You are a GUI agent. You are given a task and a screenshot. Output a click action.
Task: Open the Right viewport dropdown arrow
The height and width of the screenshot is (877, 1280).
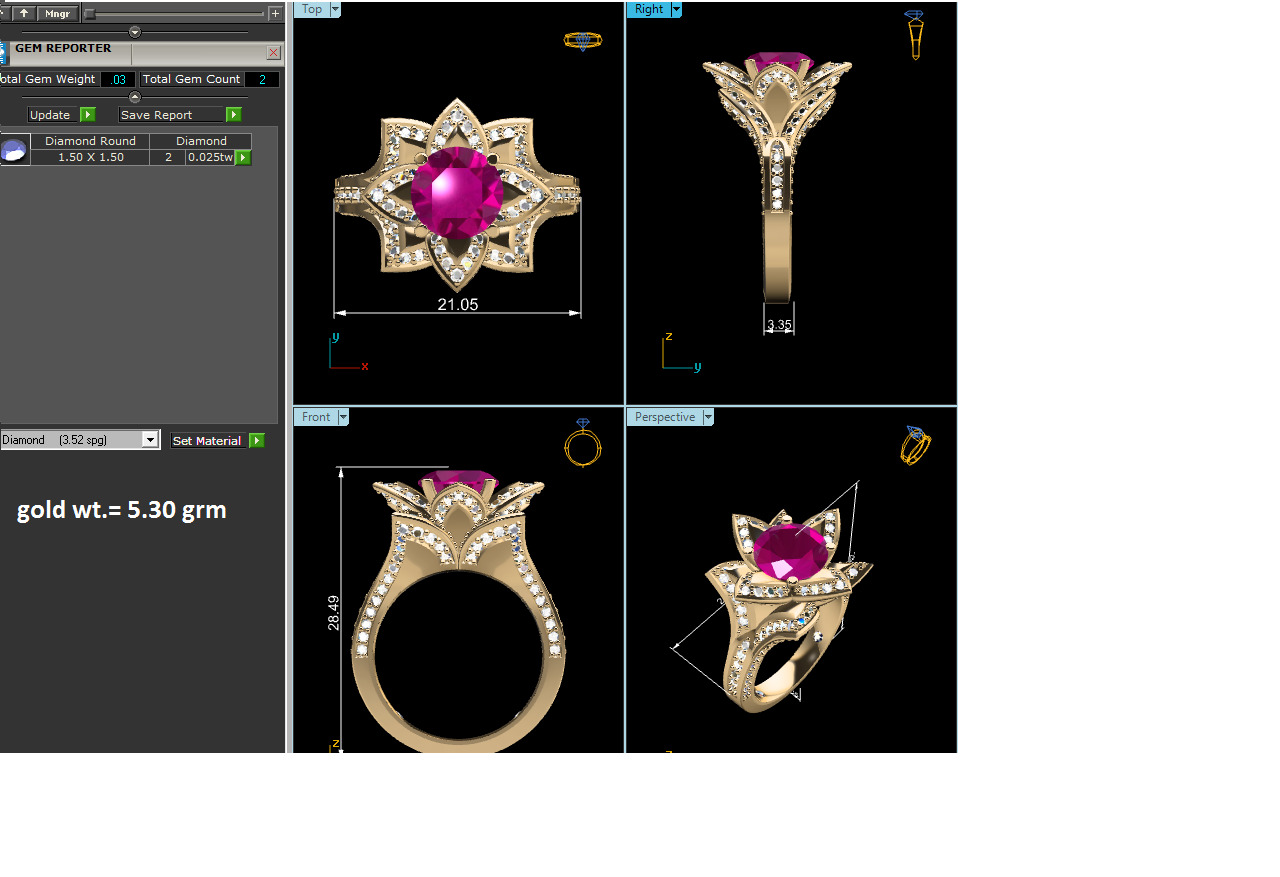[x=676, y=9]
